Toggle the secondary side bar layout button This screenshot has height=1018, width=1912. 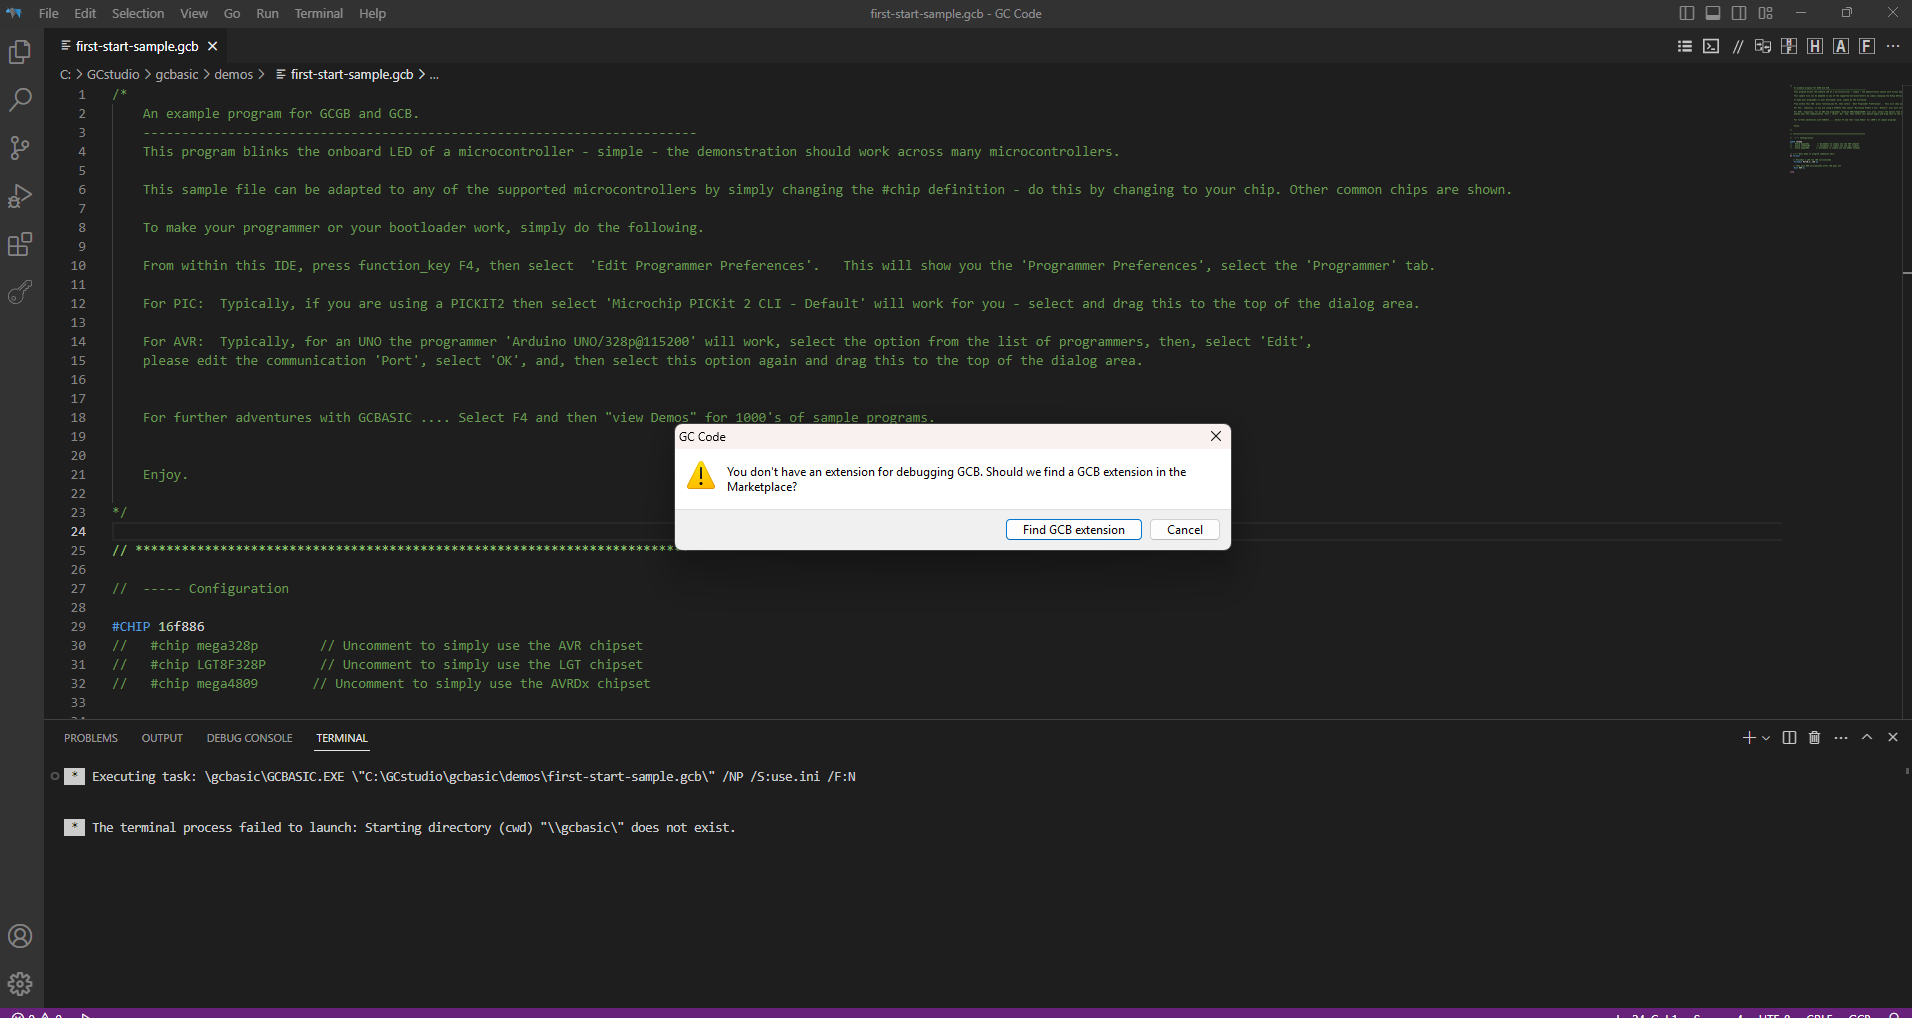pyautogui.click(x=1739, y=13)
